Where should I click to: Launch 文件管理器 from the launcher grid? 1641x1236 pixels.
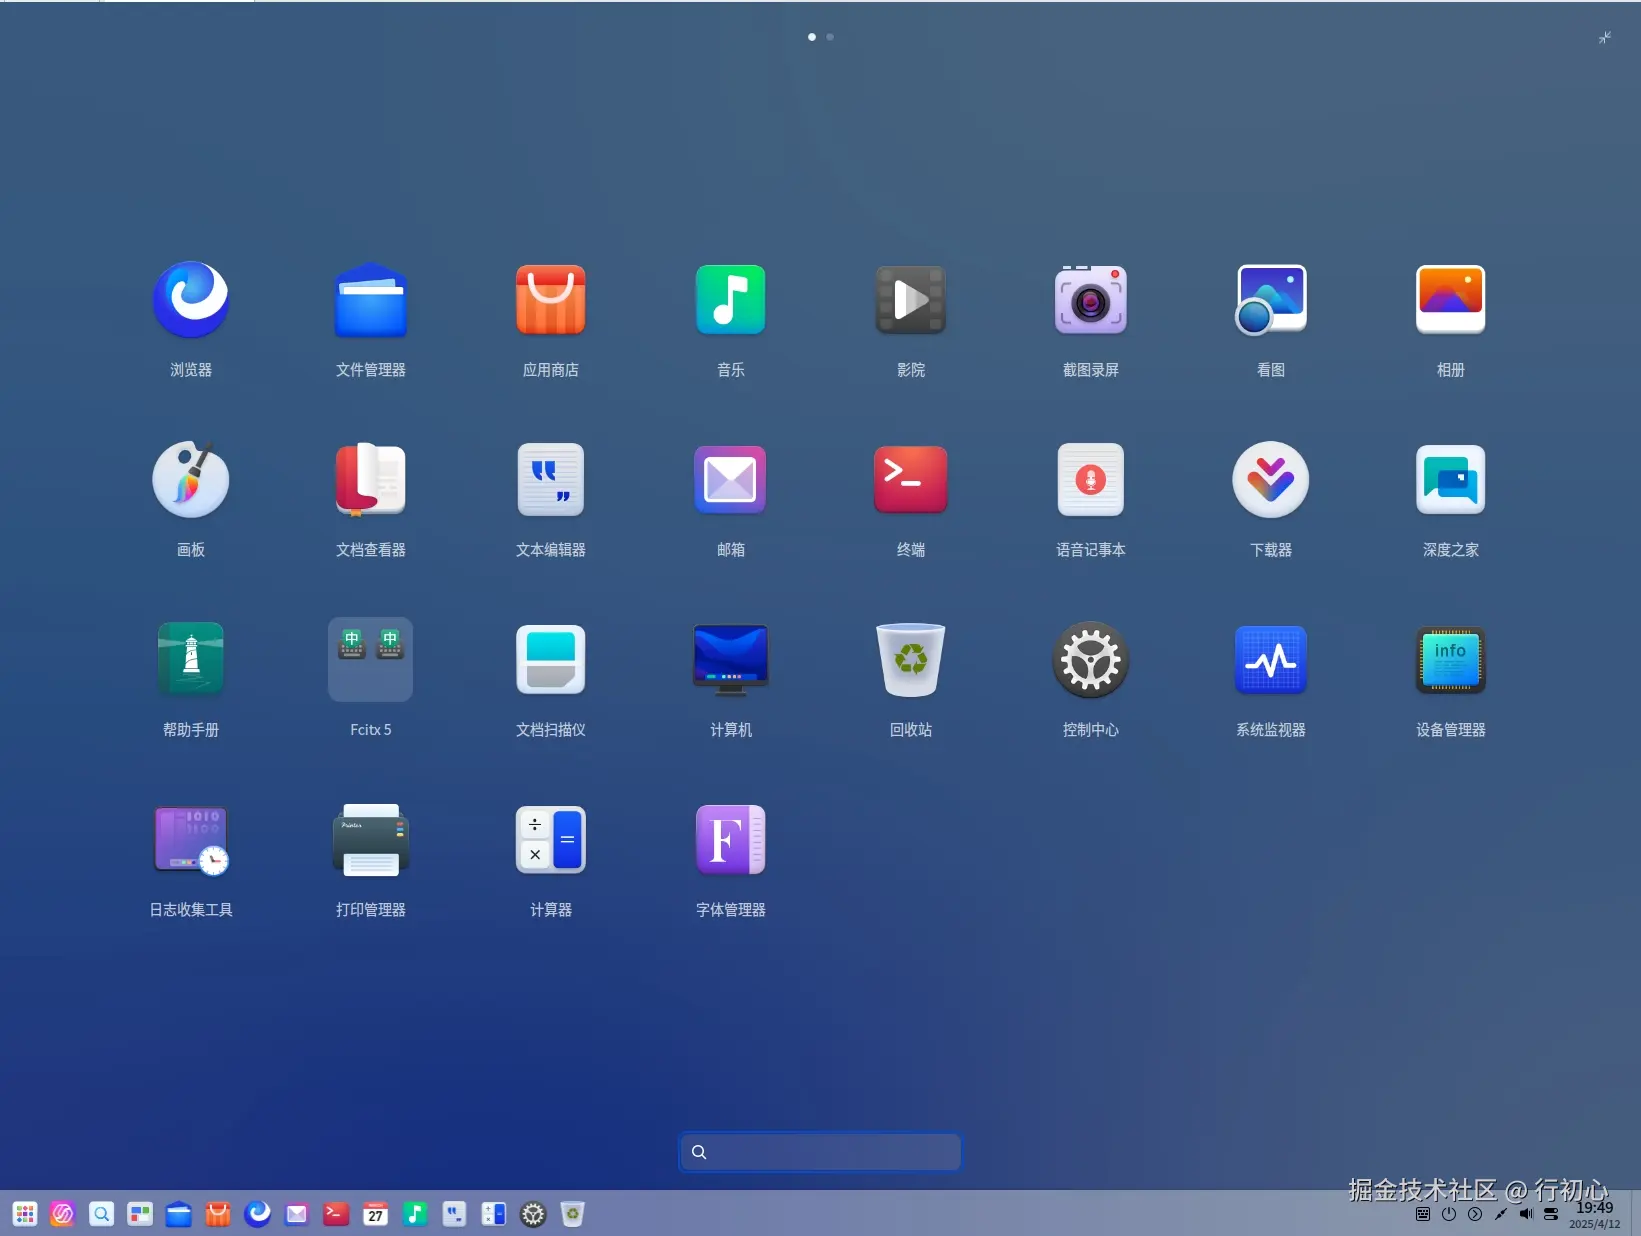tap(371, 300)
